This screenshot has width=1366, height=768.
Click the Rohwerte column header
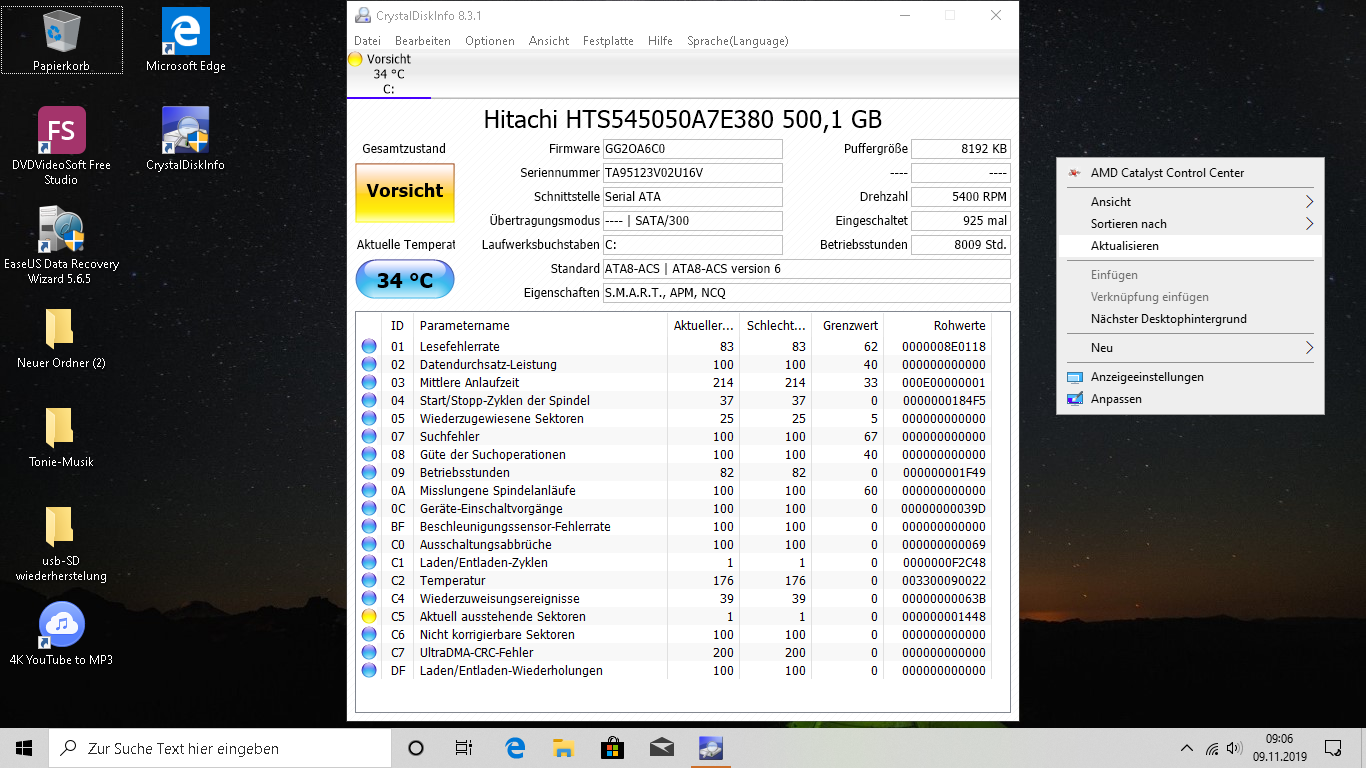[x=937, y=326]
